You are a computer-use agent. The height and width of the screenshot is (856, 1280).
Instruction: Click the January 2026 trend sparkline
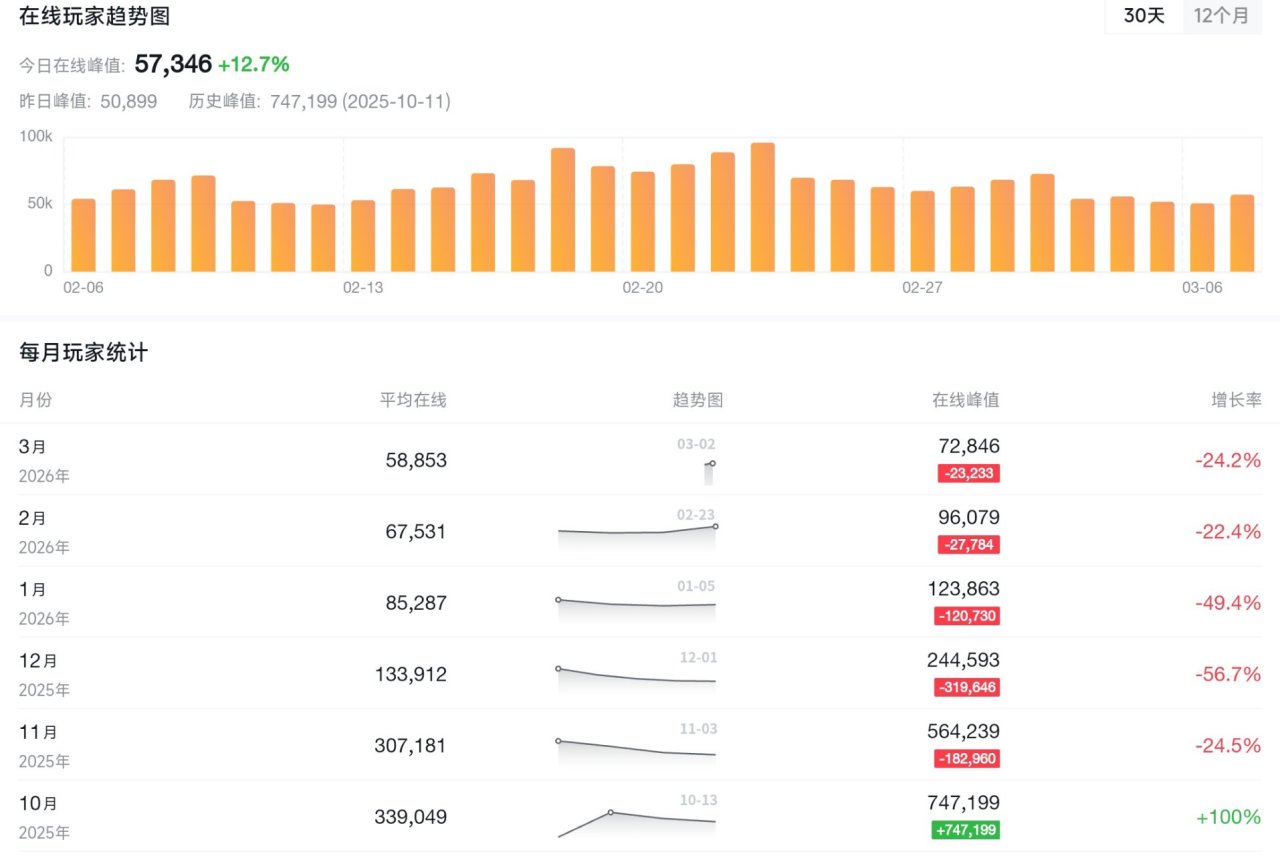[637, 603]
